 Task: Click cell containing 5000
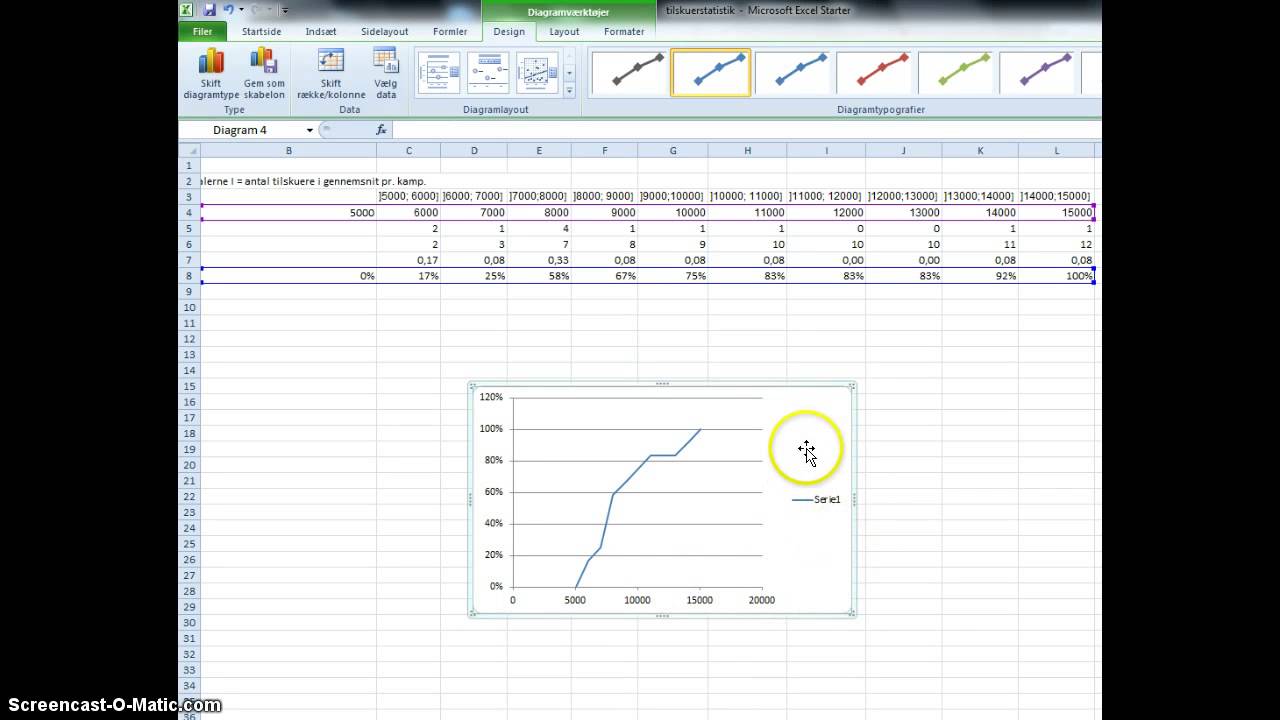[289, 212]
